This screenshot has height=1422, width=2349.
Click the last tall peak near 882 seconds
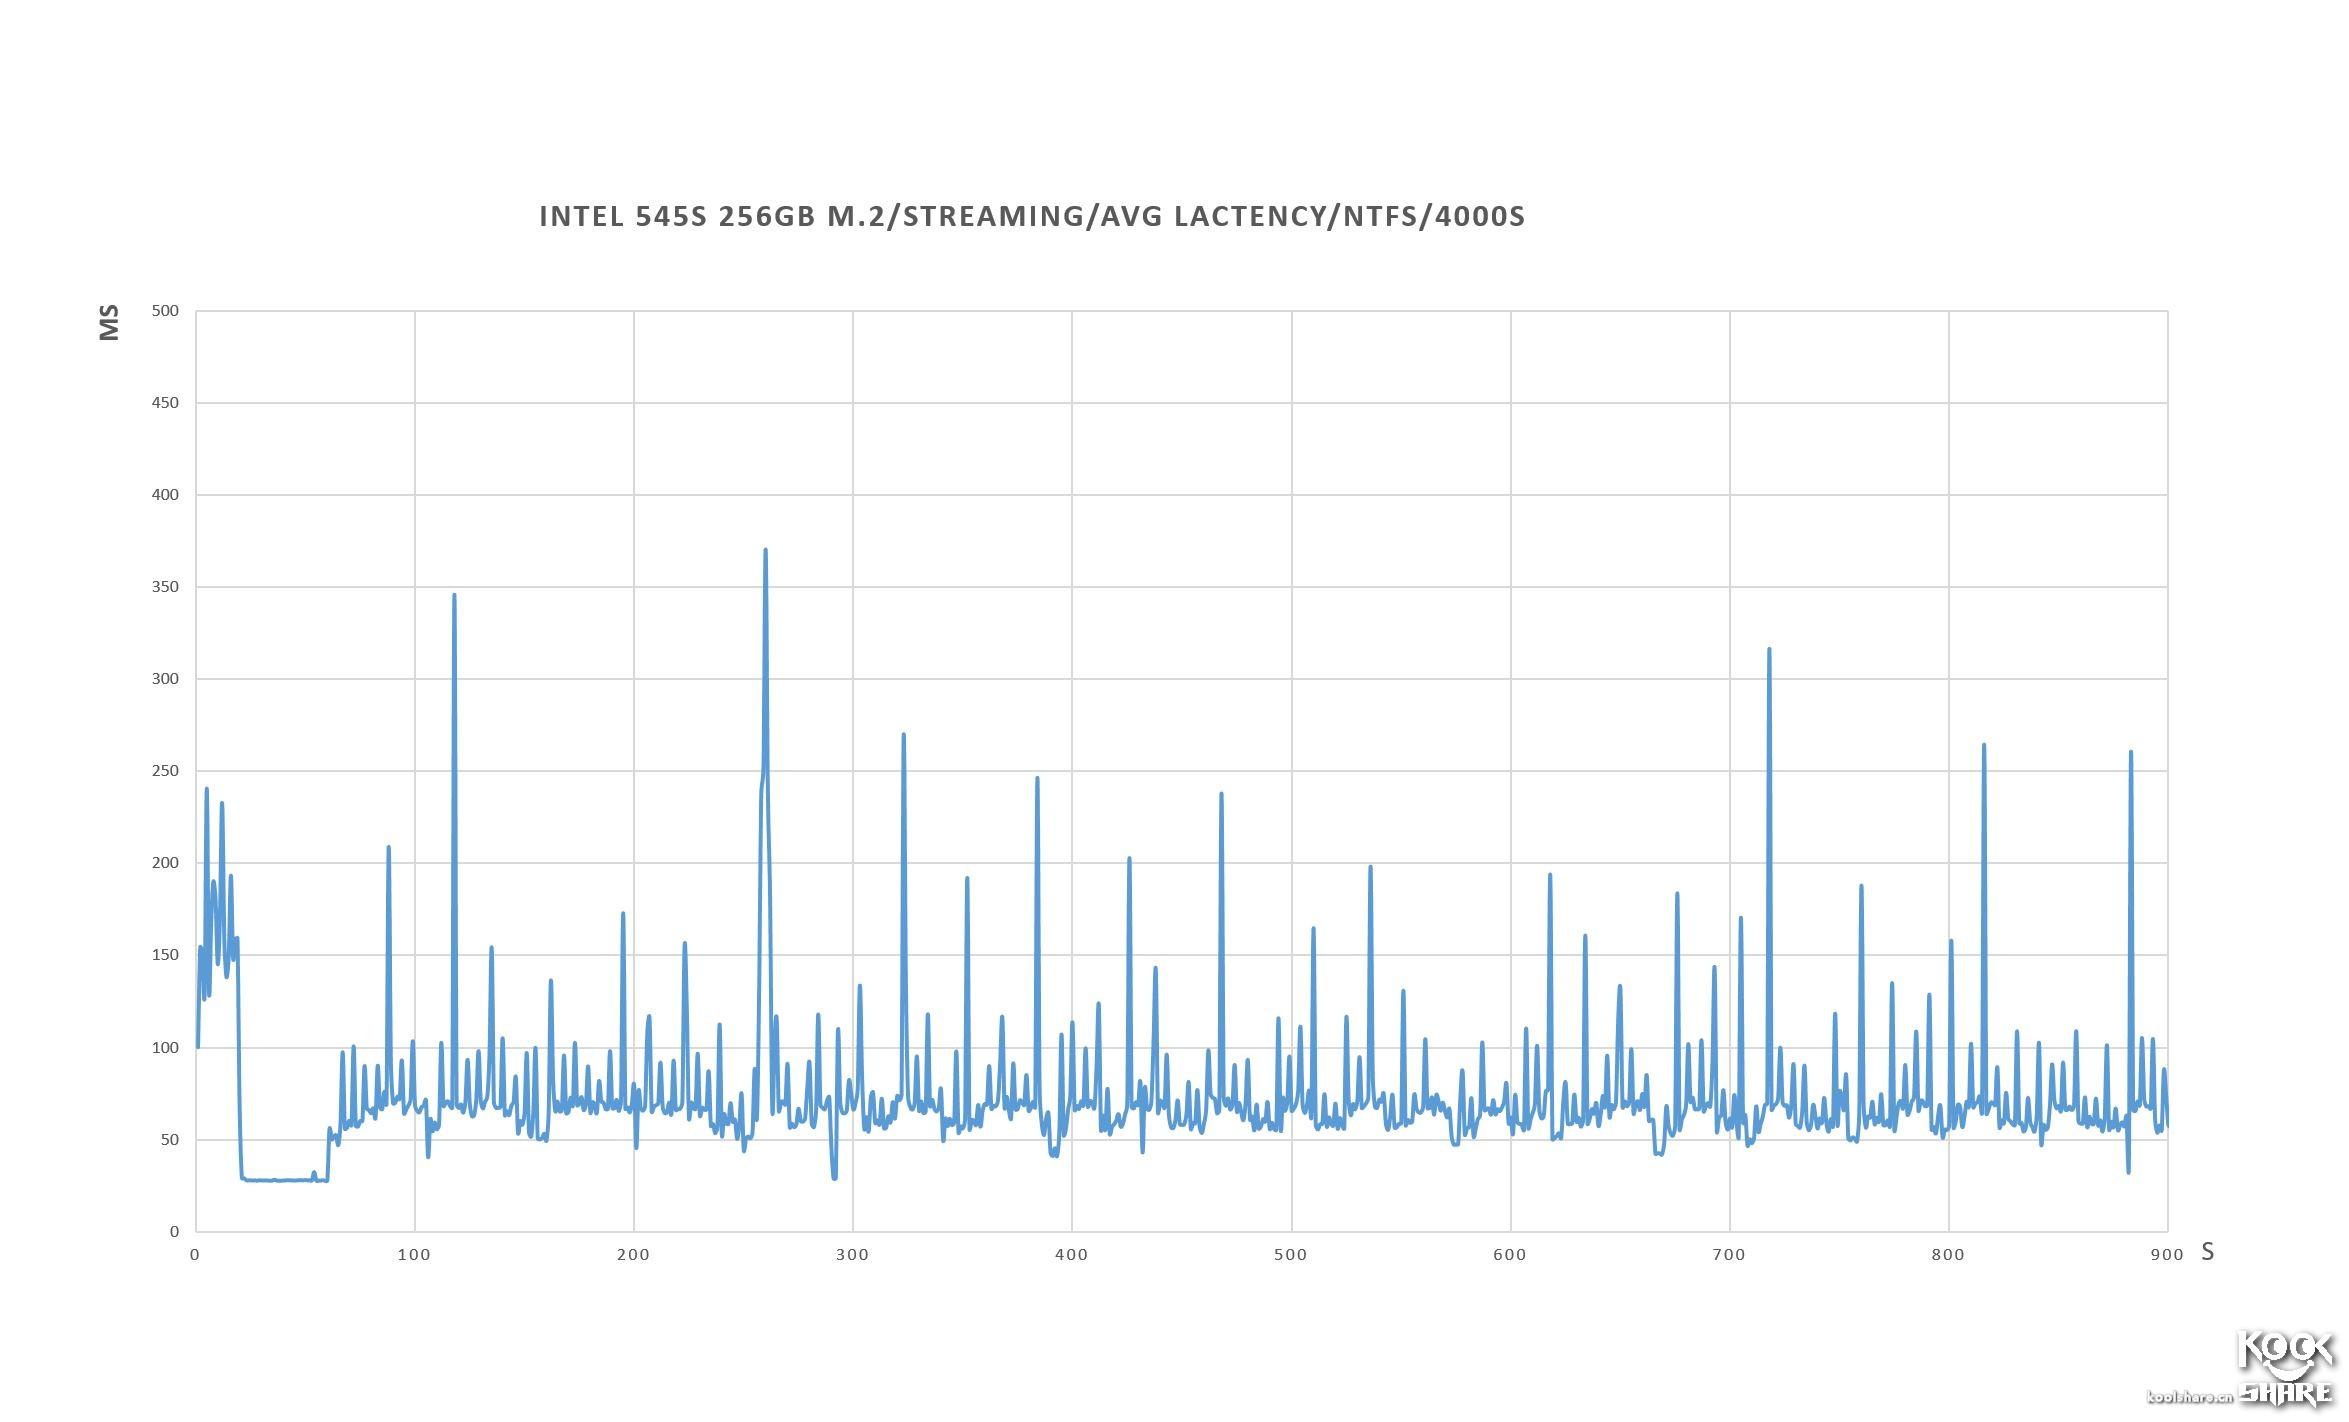click(x=2130, y=755)
